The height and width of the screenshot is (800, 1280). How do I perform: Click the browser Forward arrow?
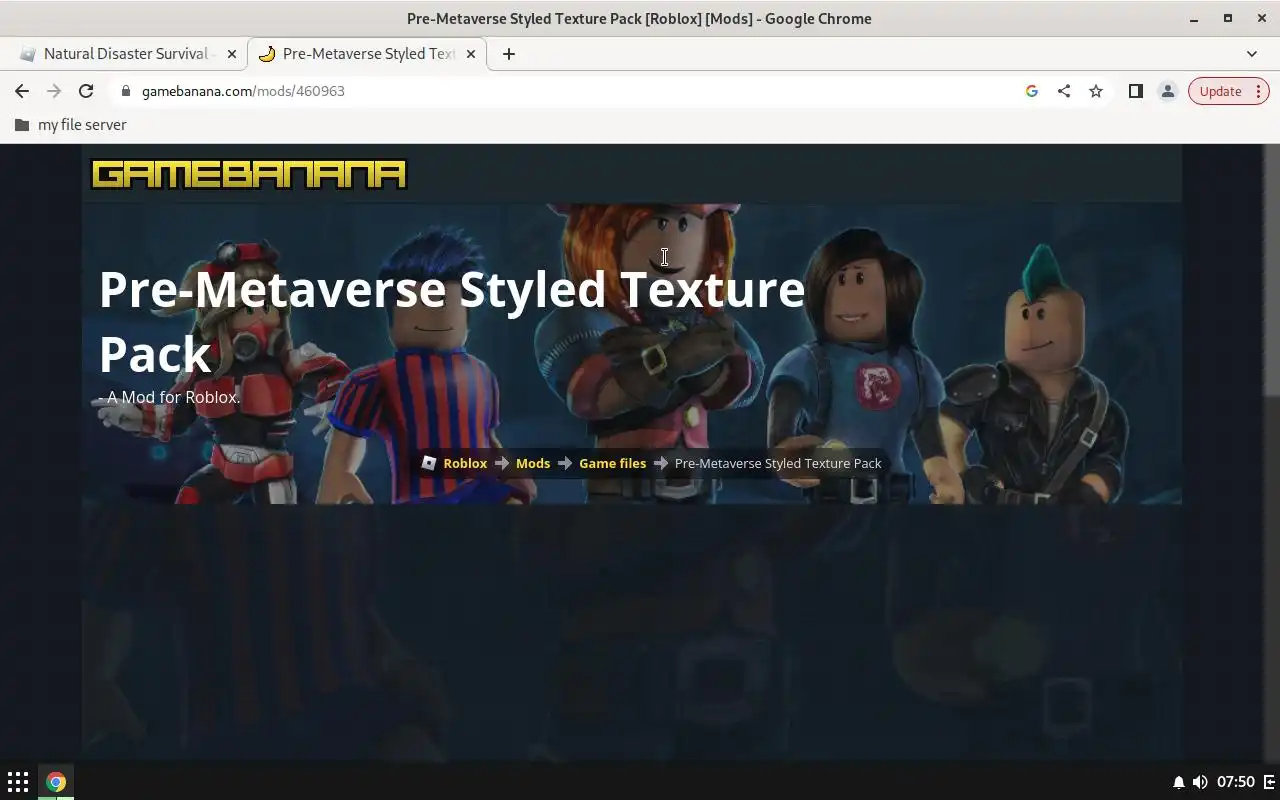[54, 91]
